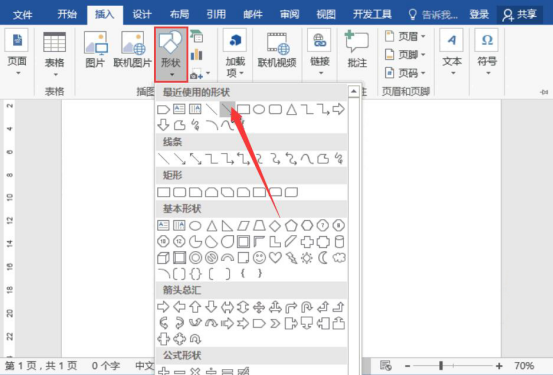Image resolution: width=553 pixels, height=375 pixels.
Task: Click the zoom out minus button
Action: tap(407, 366)
